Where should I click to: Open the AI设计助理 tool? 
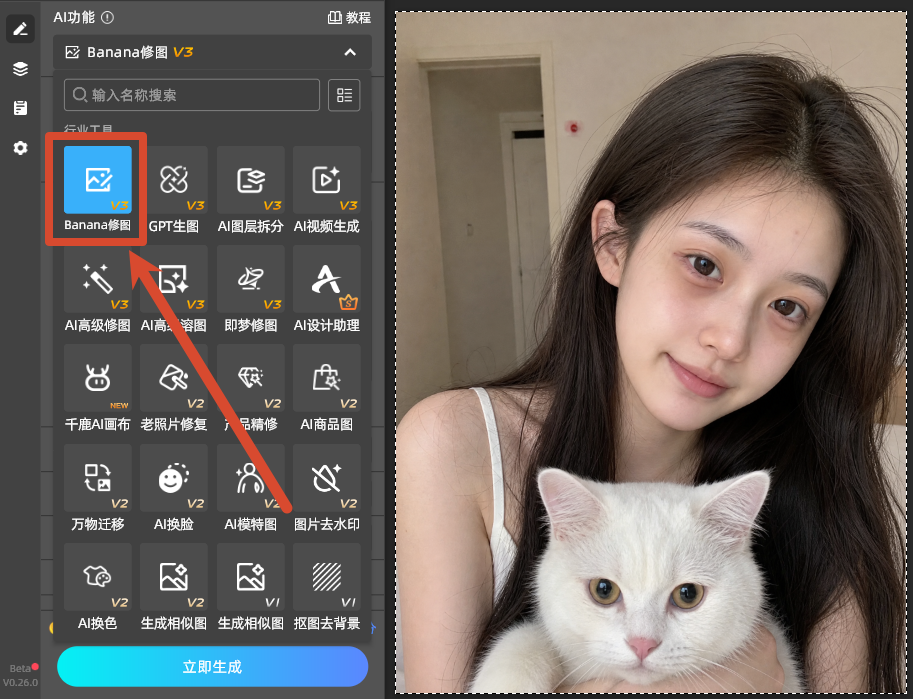[x=327, y=279]
